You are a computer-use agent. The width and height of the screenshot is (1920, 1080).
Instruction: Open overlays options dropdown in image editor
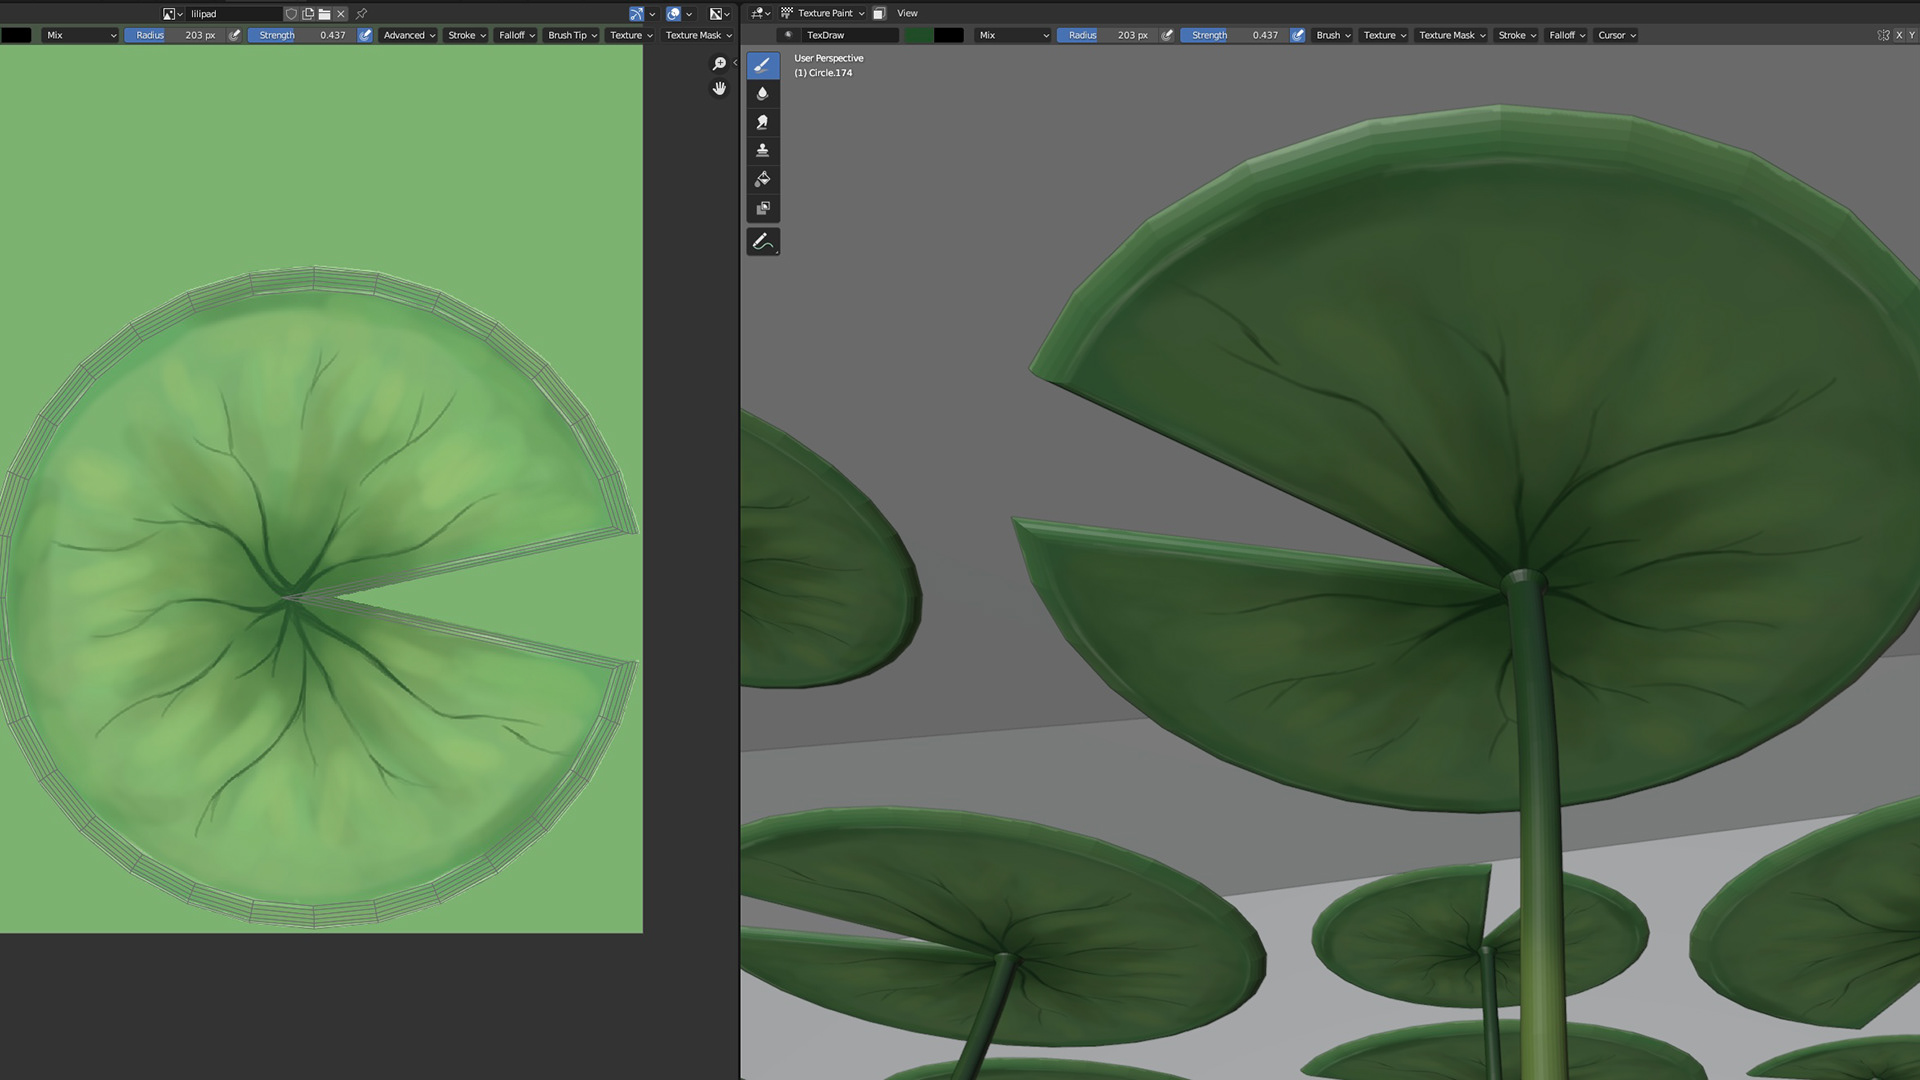[689, 14]
